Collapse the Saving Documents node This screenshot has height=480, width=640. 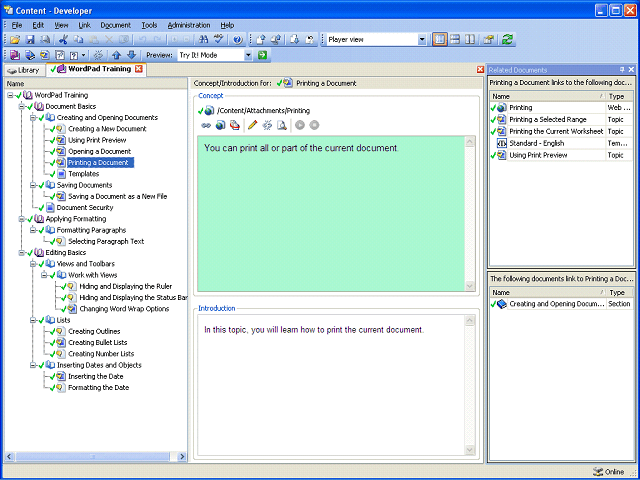point(33,185)
